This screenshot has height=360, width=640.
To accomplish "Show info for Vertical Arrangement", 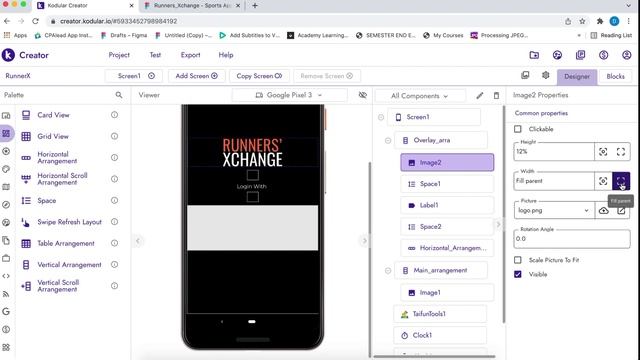I will [x=114, y=264].
